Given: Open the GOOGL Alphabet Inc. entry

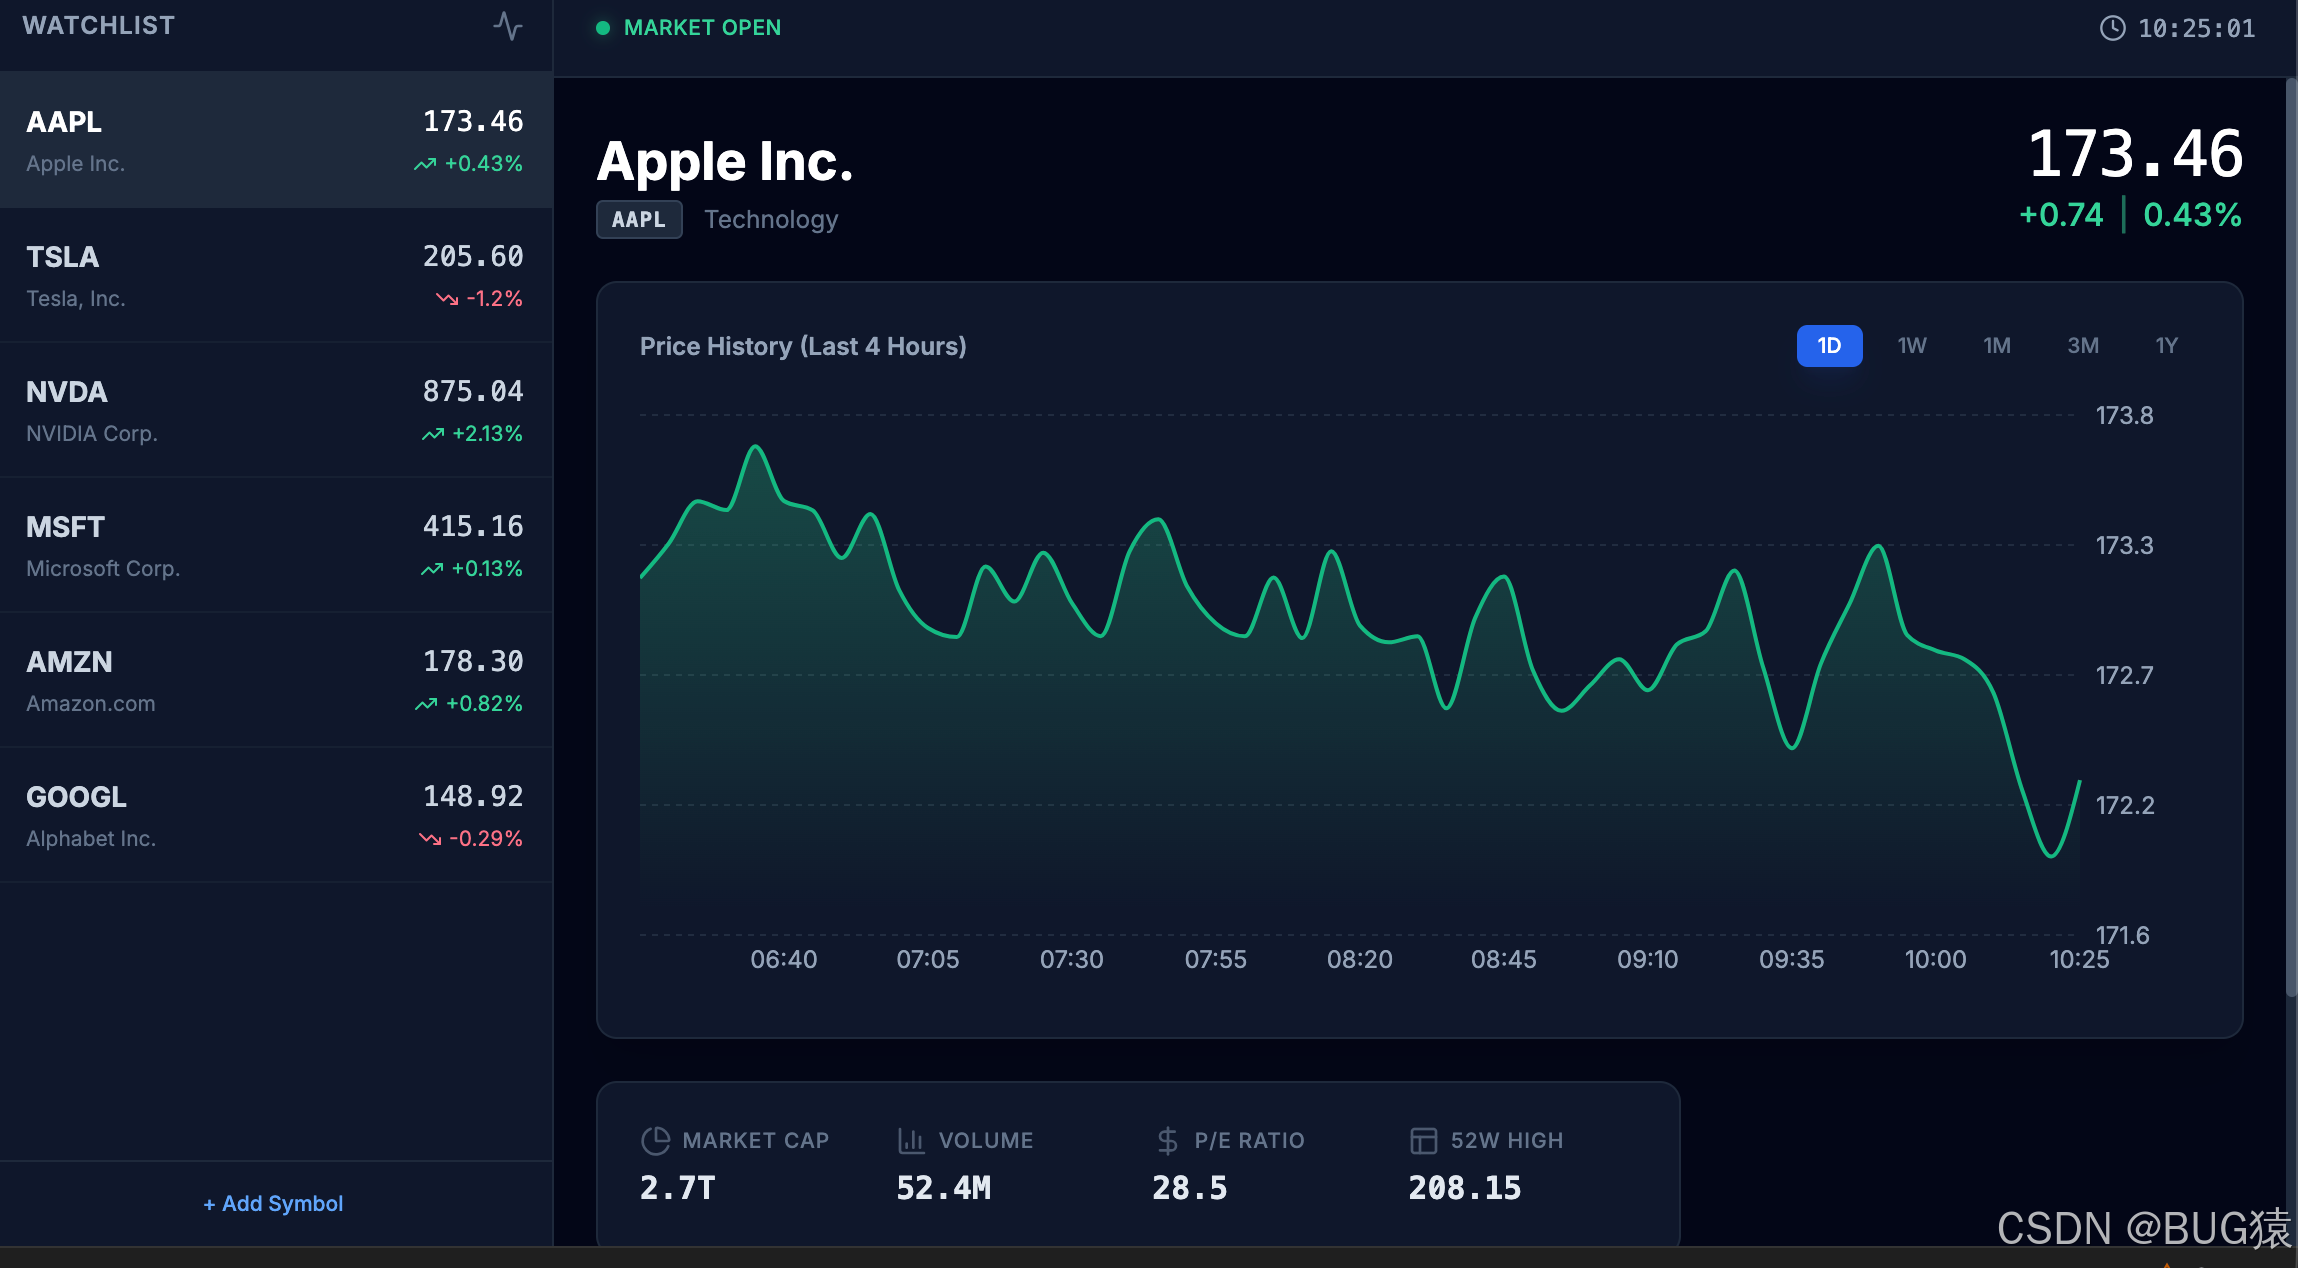Looking at the screenshot, I should point(275,816).
